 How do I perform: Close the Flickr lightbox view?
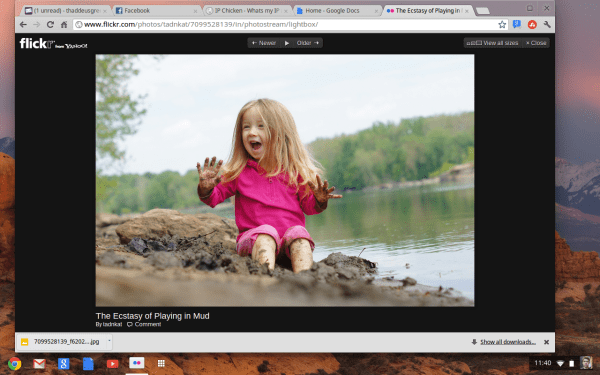(536, 43)
